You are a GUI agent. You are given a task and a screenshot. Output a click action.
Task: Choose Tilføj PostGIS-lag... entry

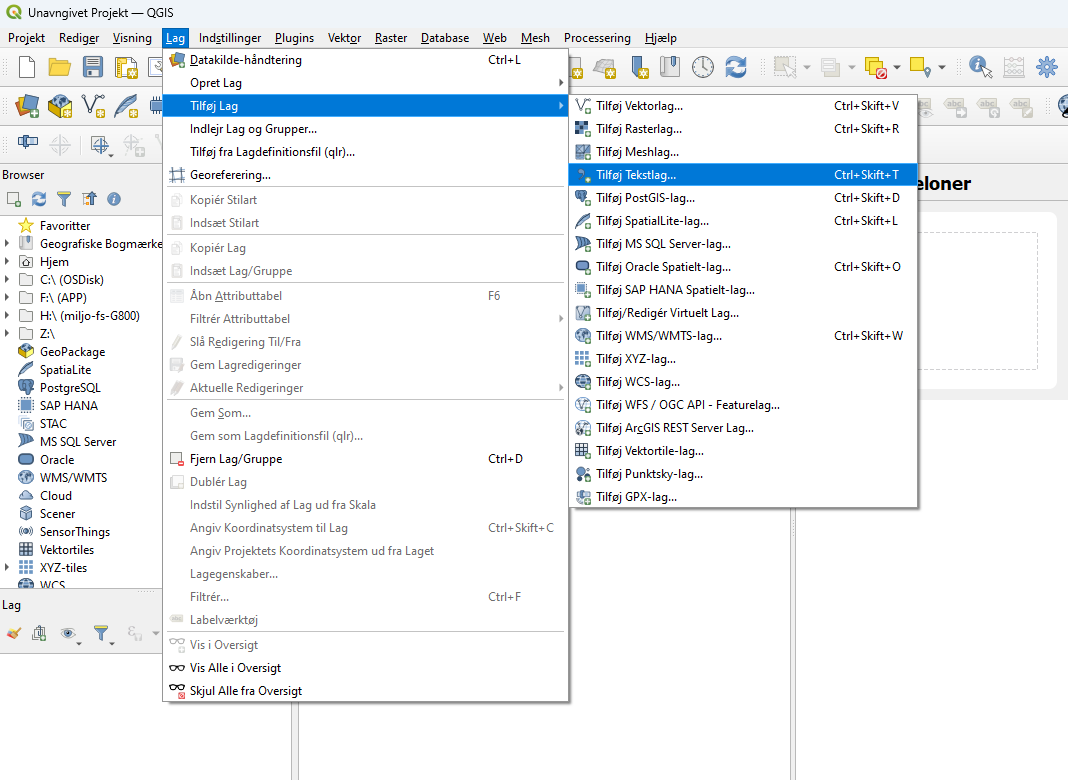tap(743, 198)
